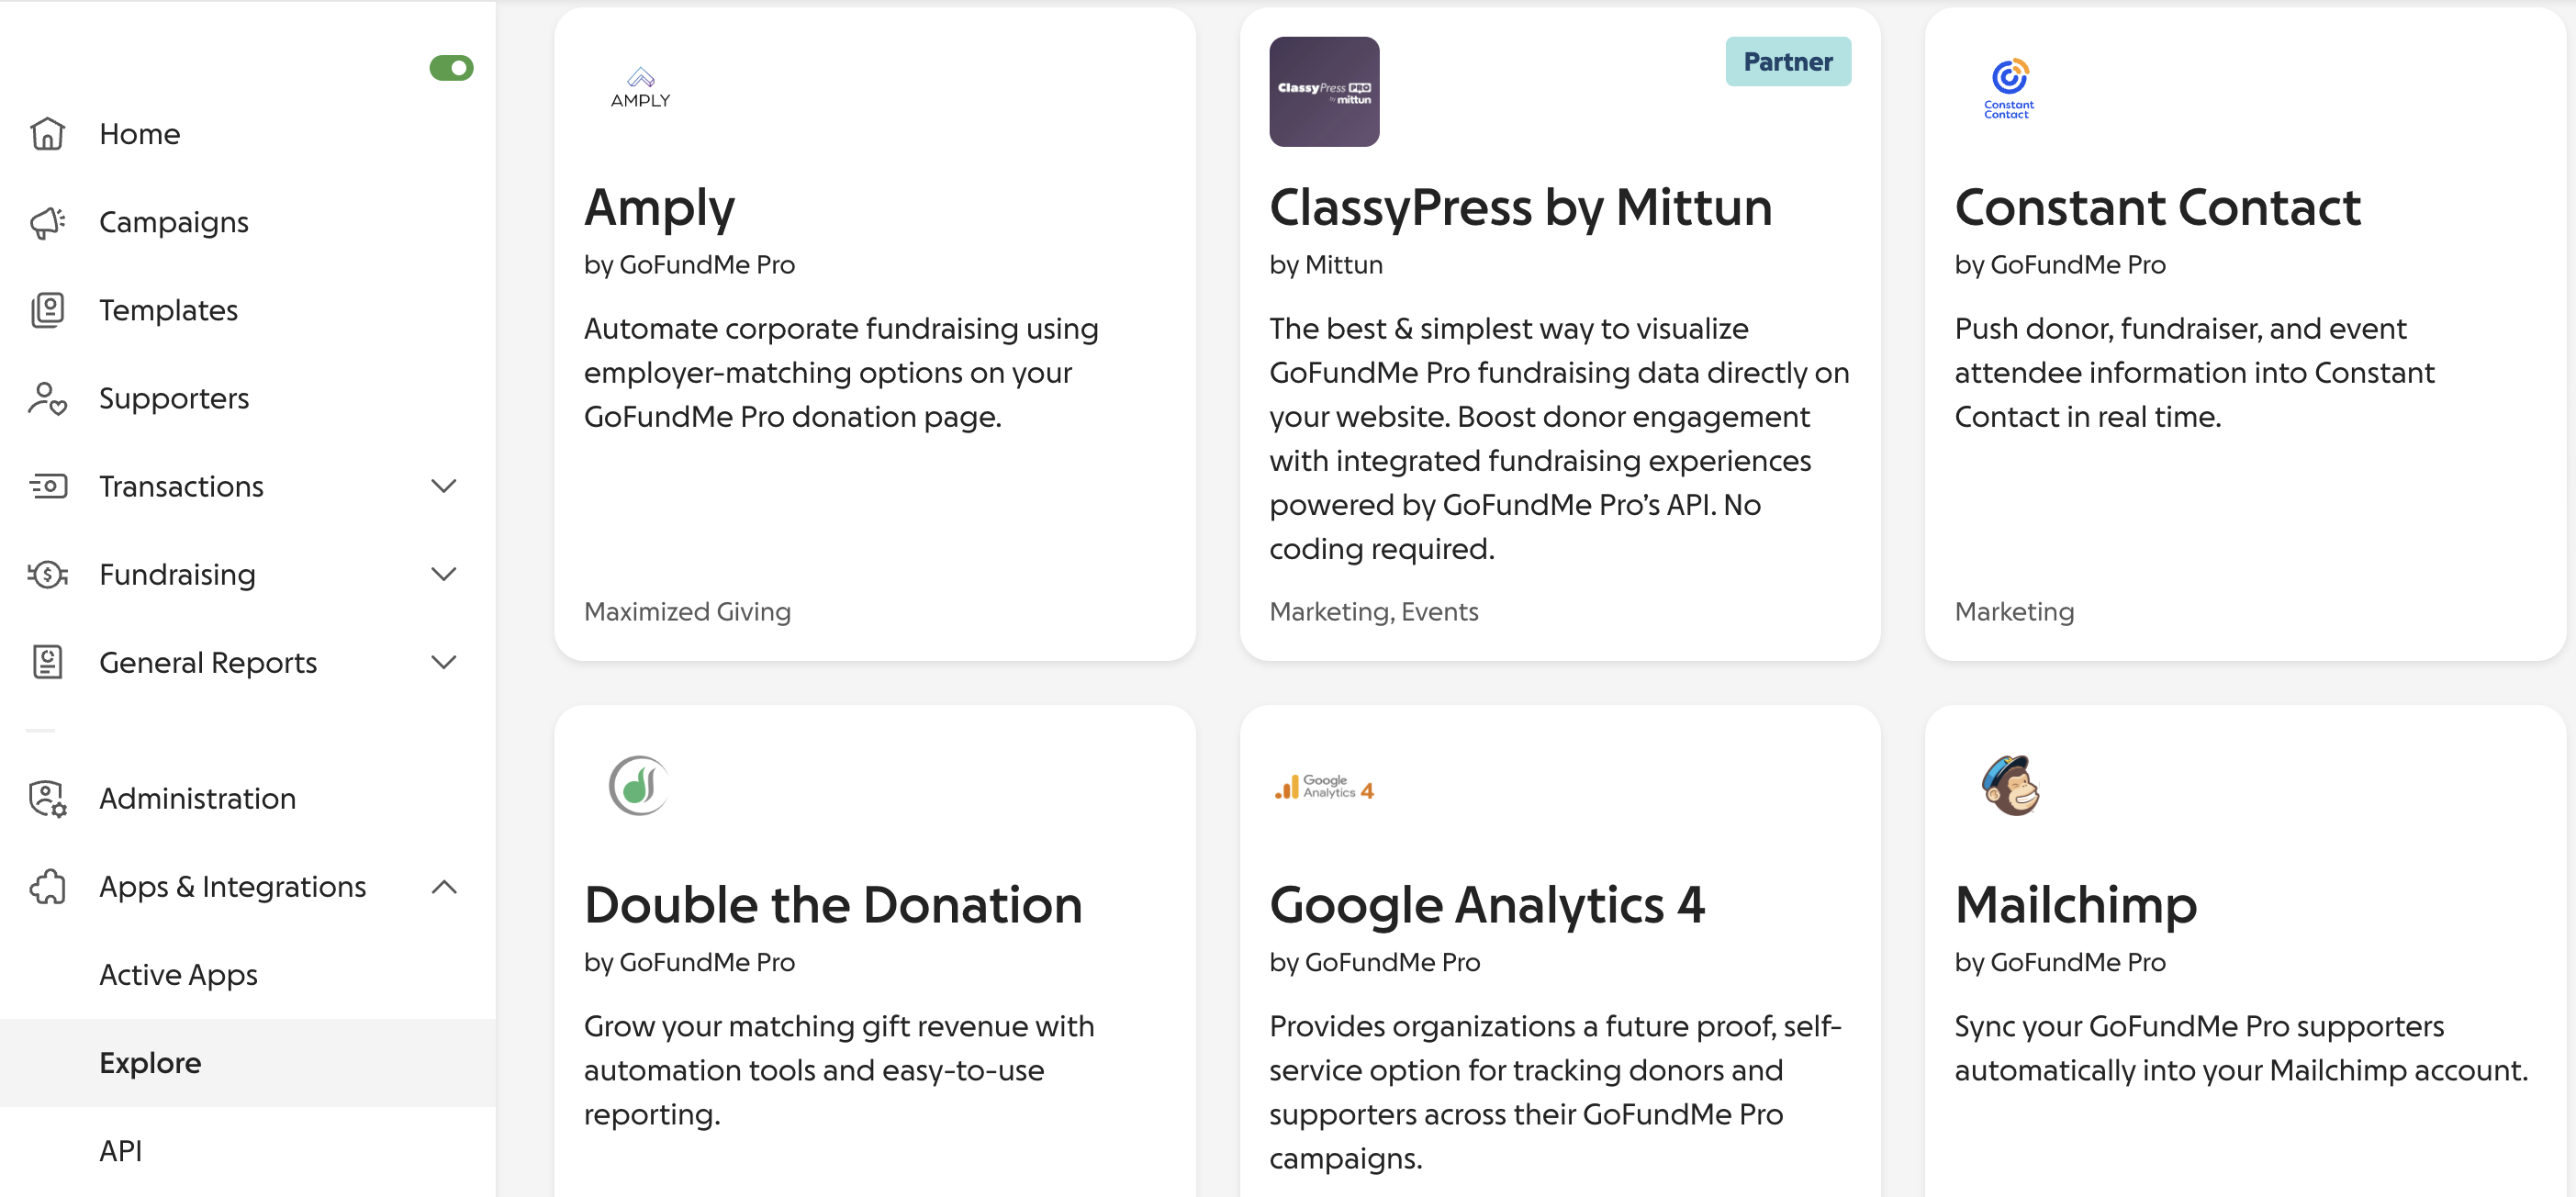Click the Campaigns megaphone icon
2576x1197 pixels.
47,222
